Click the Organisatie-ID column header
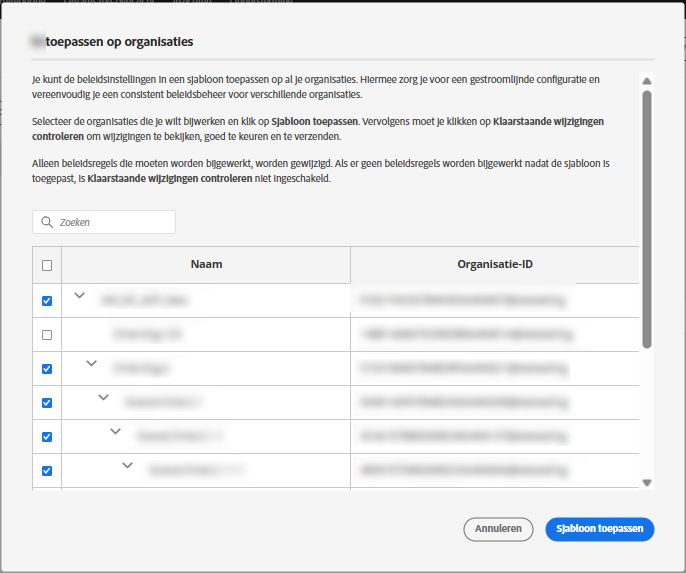686x573 pixels. pos(495,264)
